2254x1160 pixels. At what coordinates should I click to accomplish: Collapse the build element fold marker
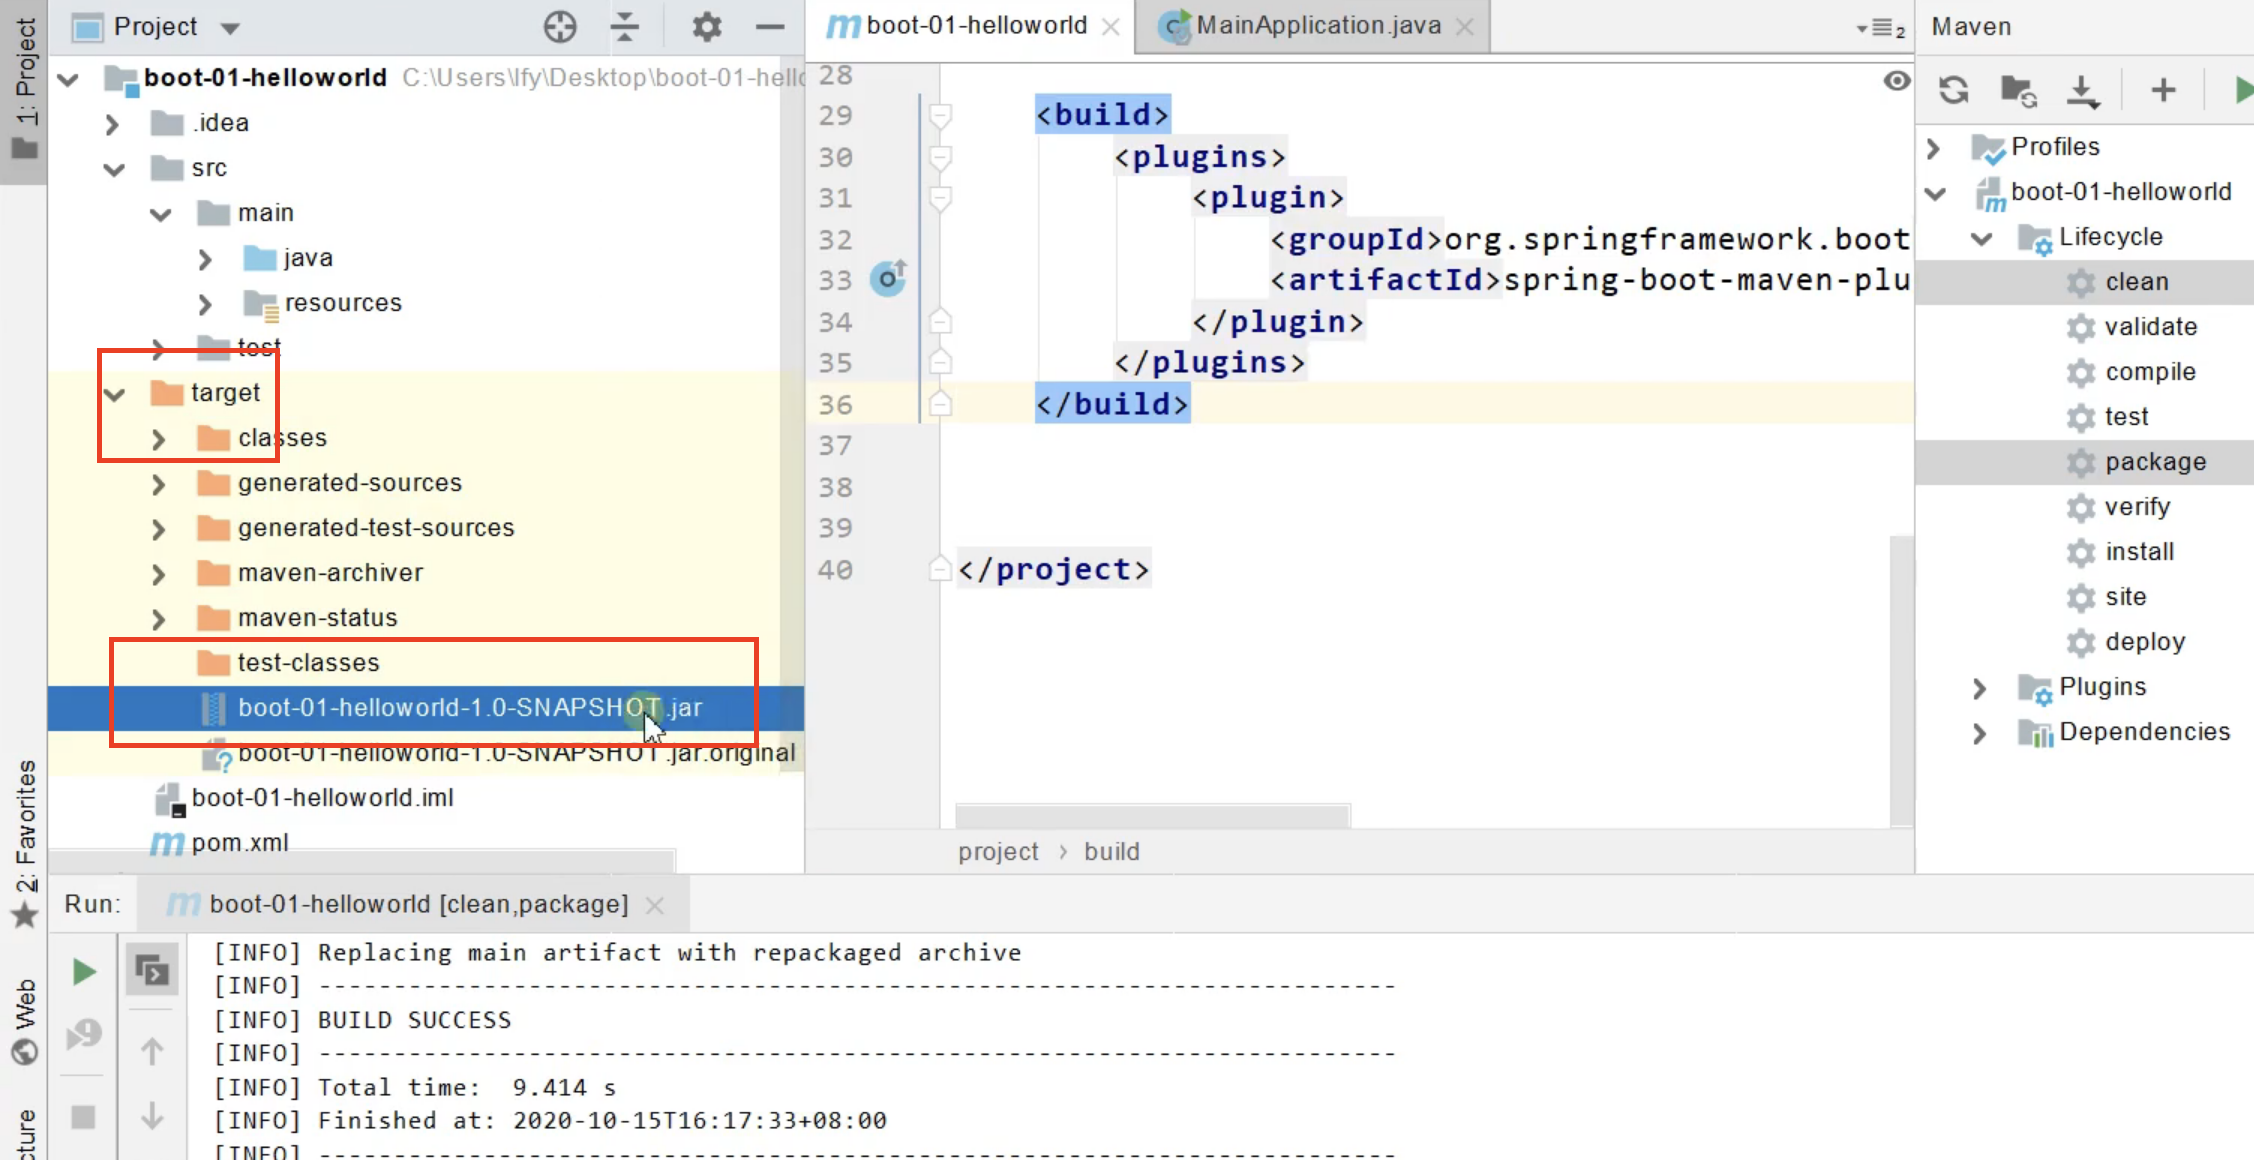coord(940,115)
